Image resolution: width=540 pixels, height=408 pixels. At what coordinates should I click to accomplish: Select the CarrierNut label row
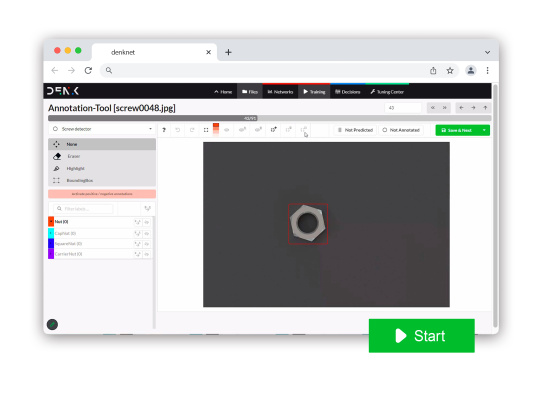tap(100, 254)
